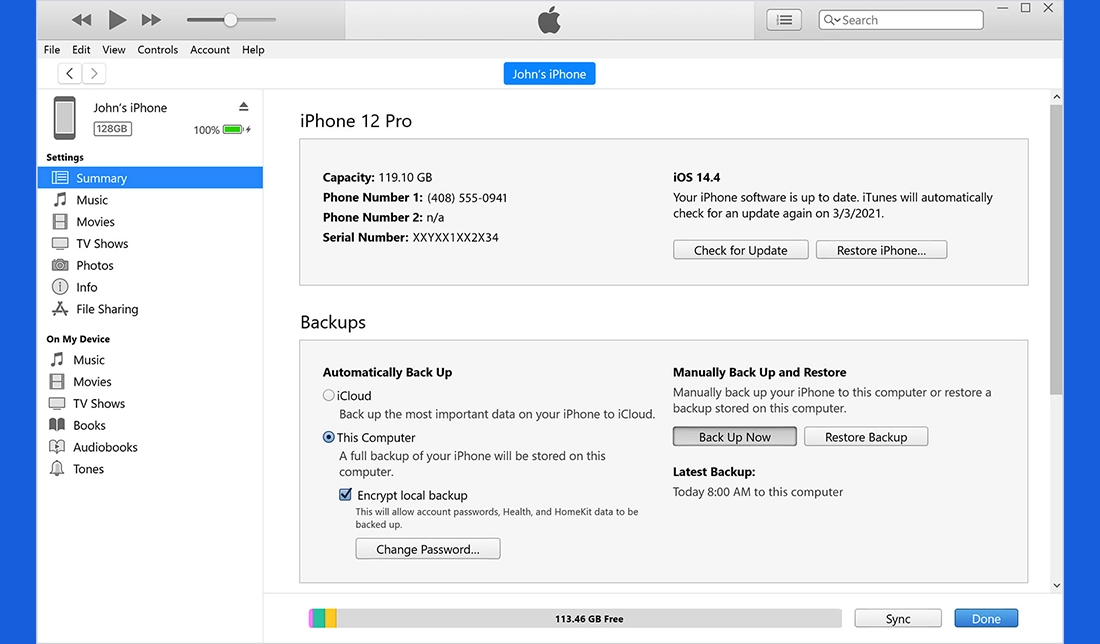Click the eject iPhone icon

245,107
